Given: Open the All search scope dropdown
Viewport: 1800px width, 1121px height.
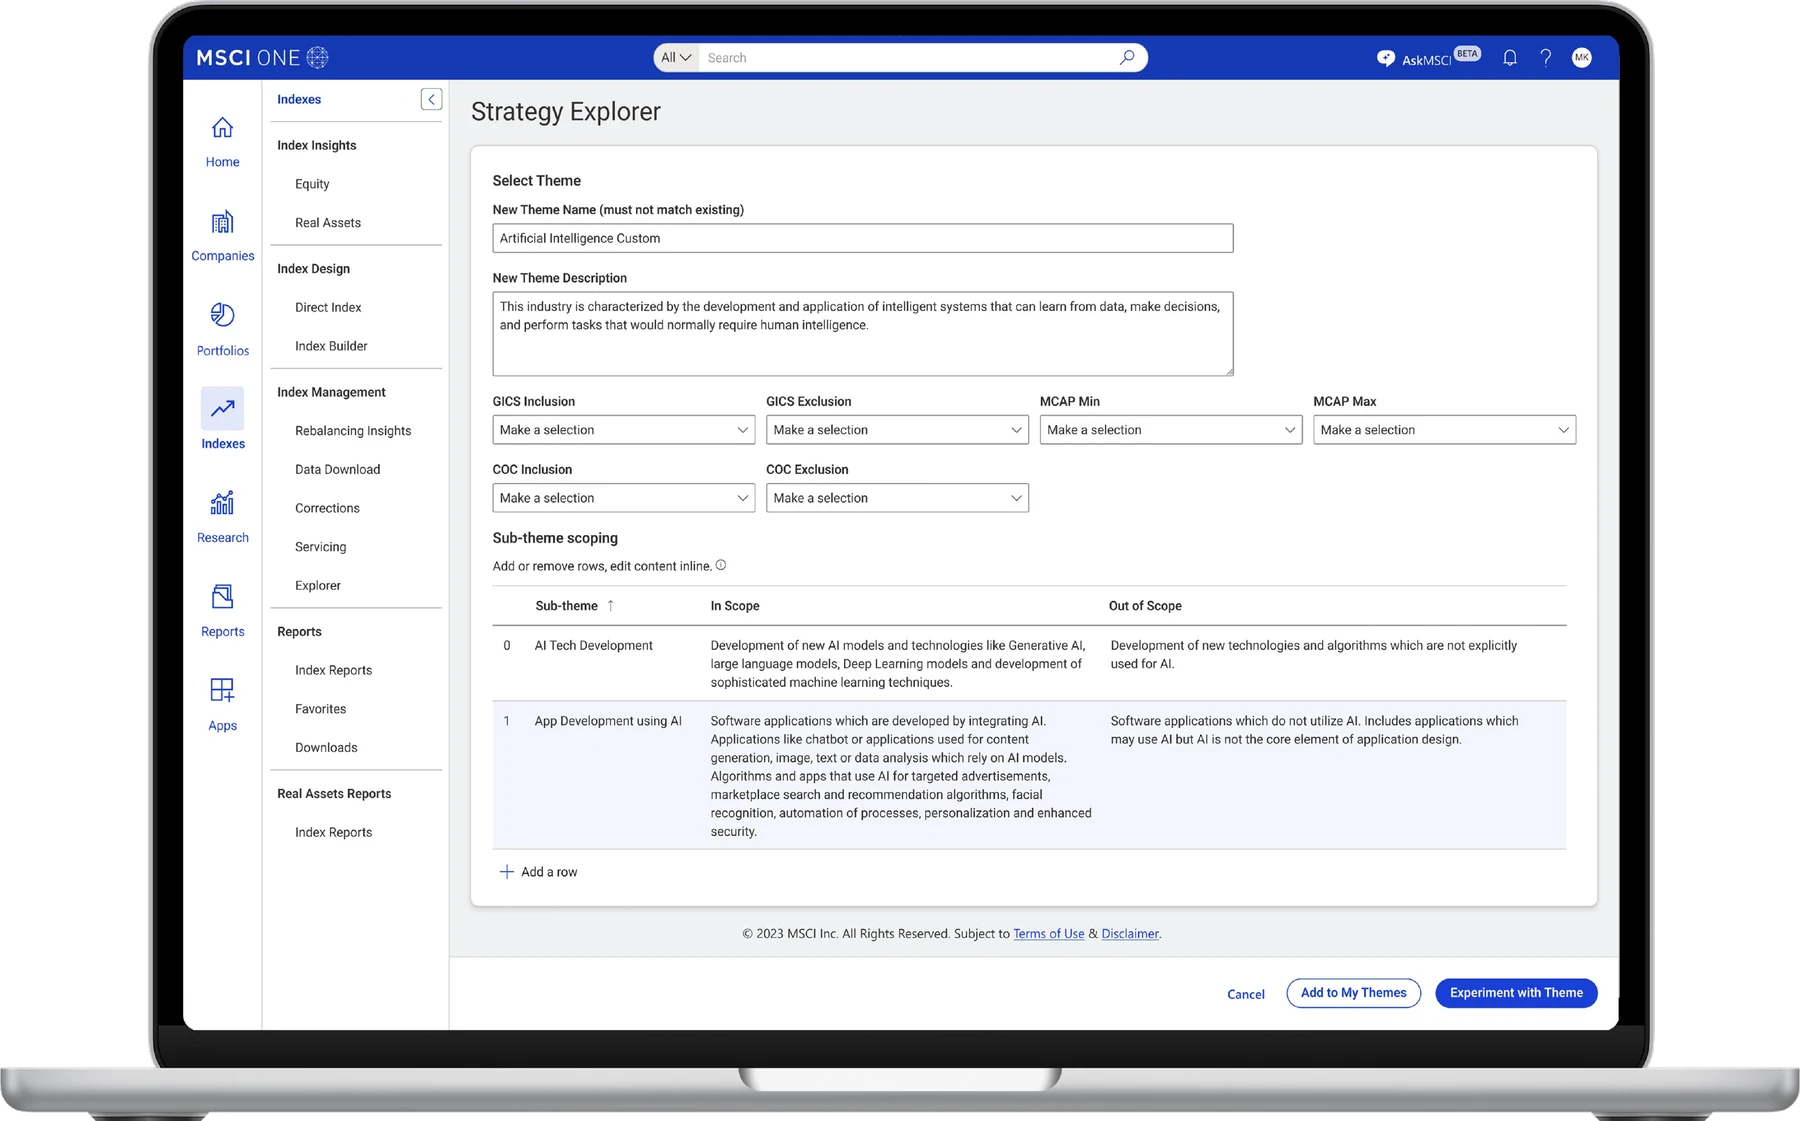Looking at the screenshot, I should [x=676, y=58].
